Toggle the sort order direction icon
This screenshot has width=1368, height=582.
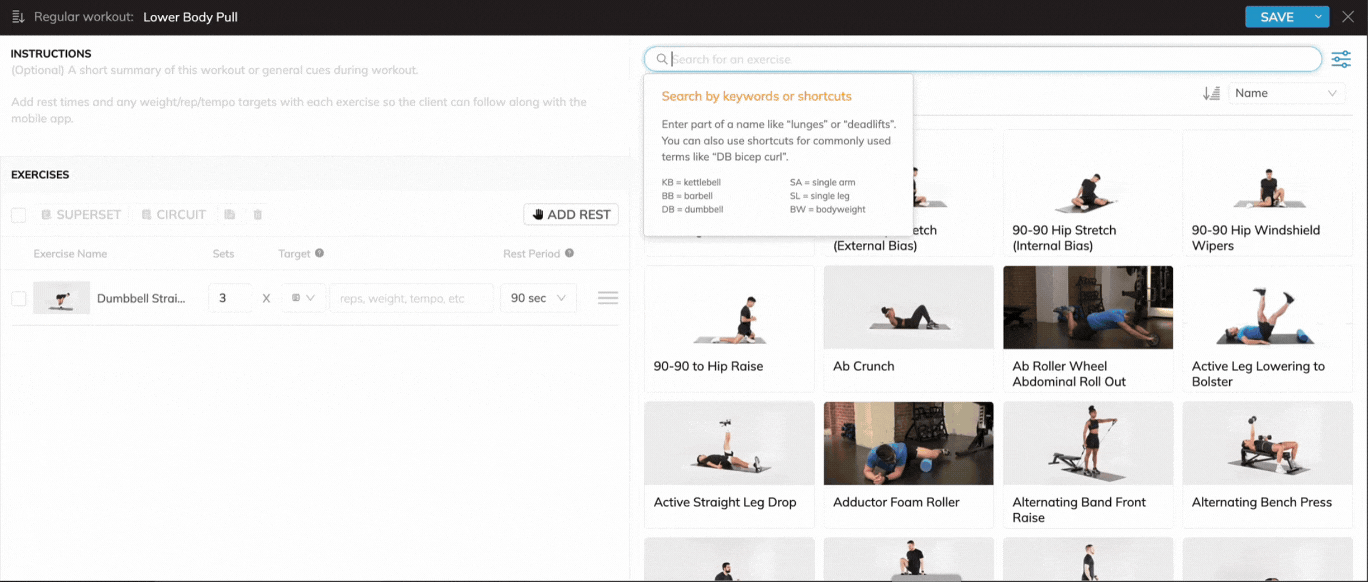tap(1211, 93)
